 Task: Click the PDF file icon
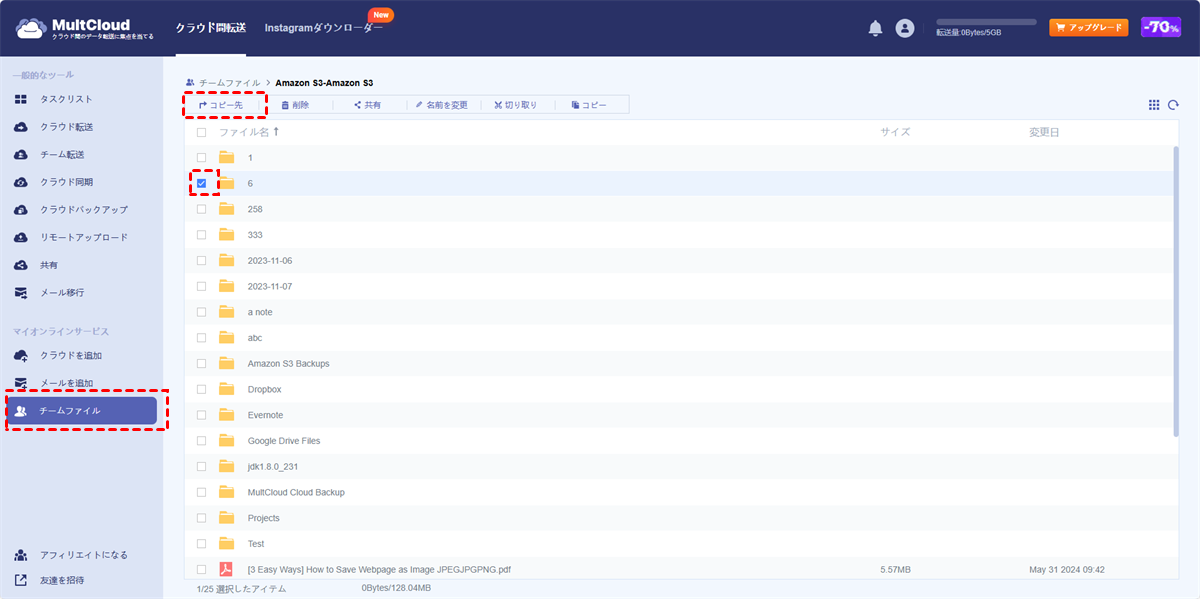click(x=227, y=570)
